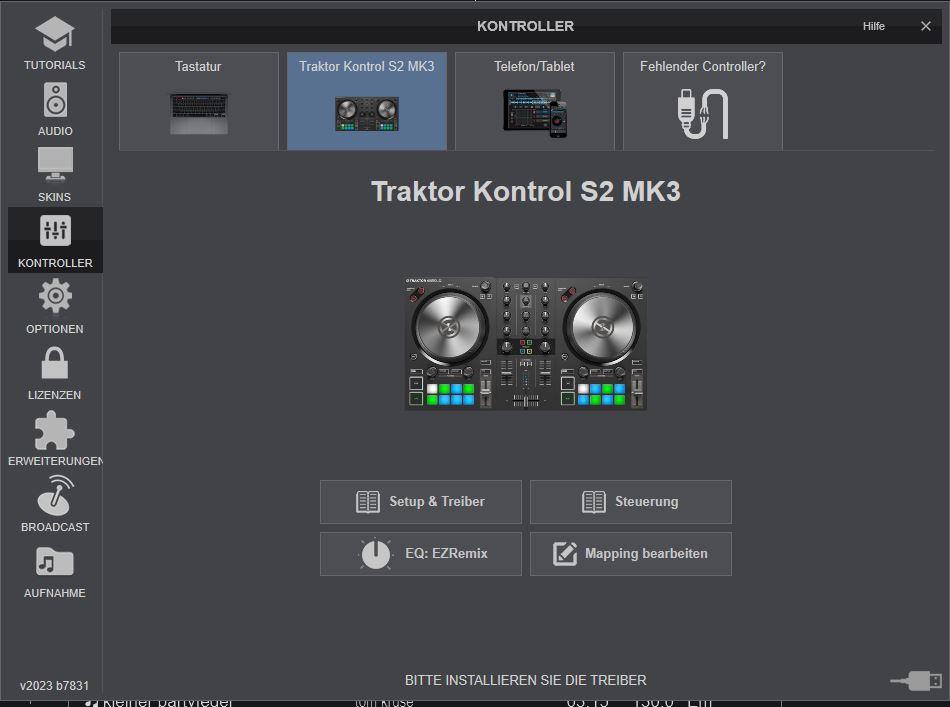Open Hilfe in the title bar
Screen dimensions: 950x707
874,26
